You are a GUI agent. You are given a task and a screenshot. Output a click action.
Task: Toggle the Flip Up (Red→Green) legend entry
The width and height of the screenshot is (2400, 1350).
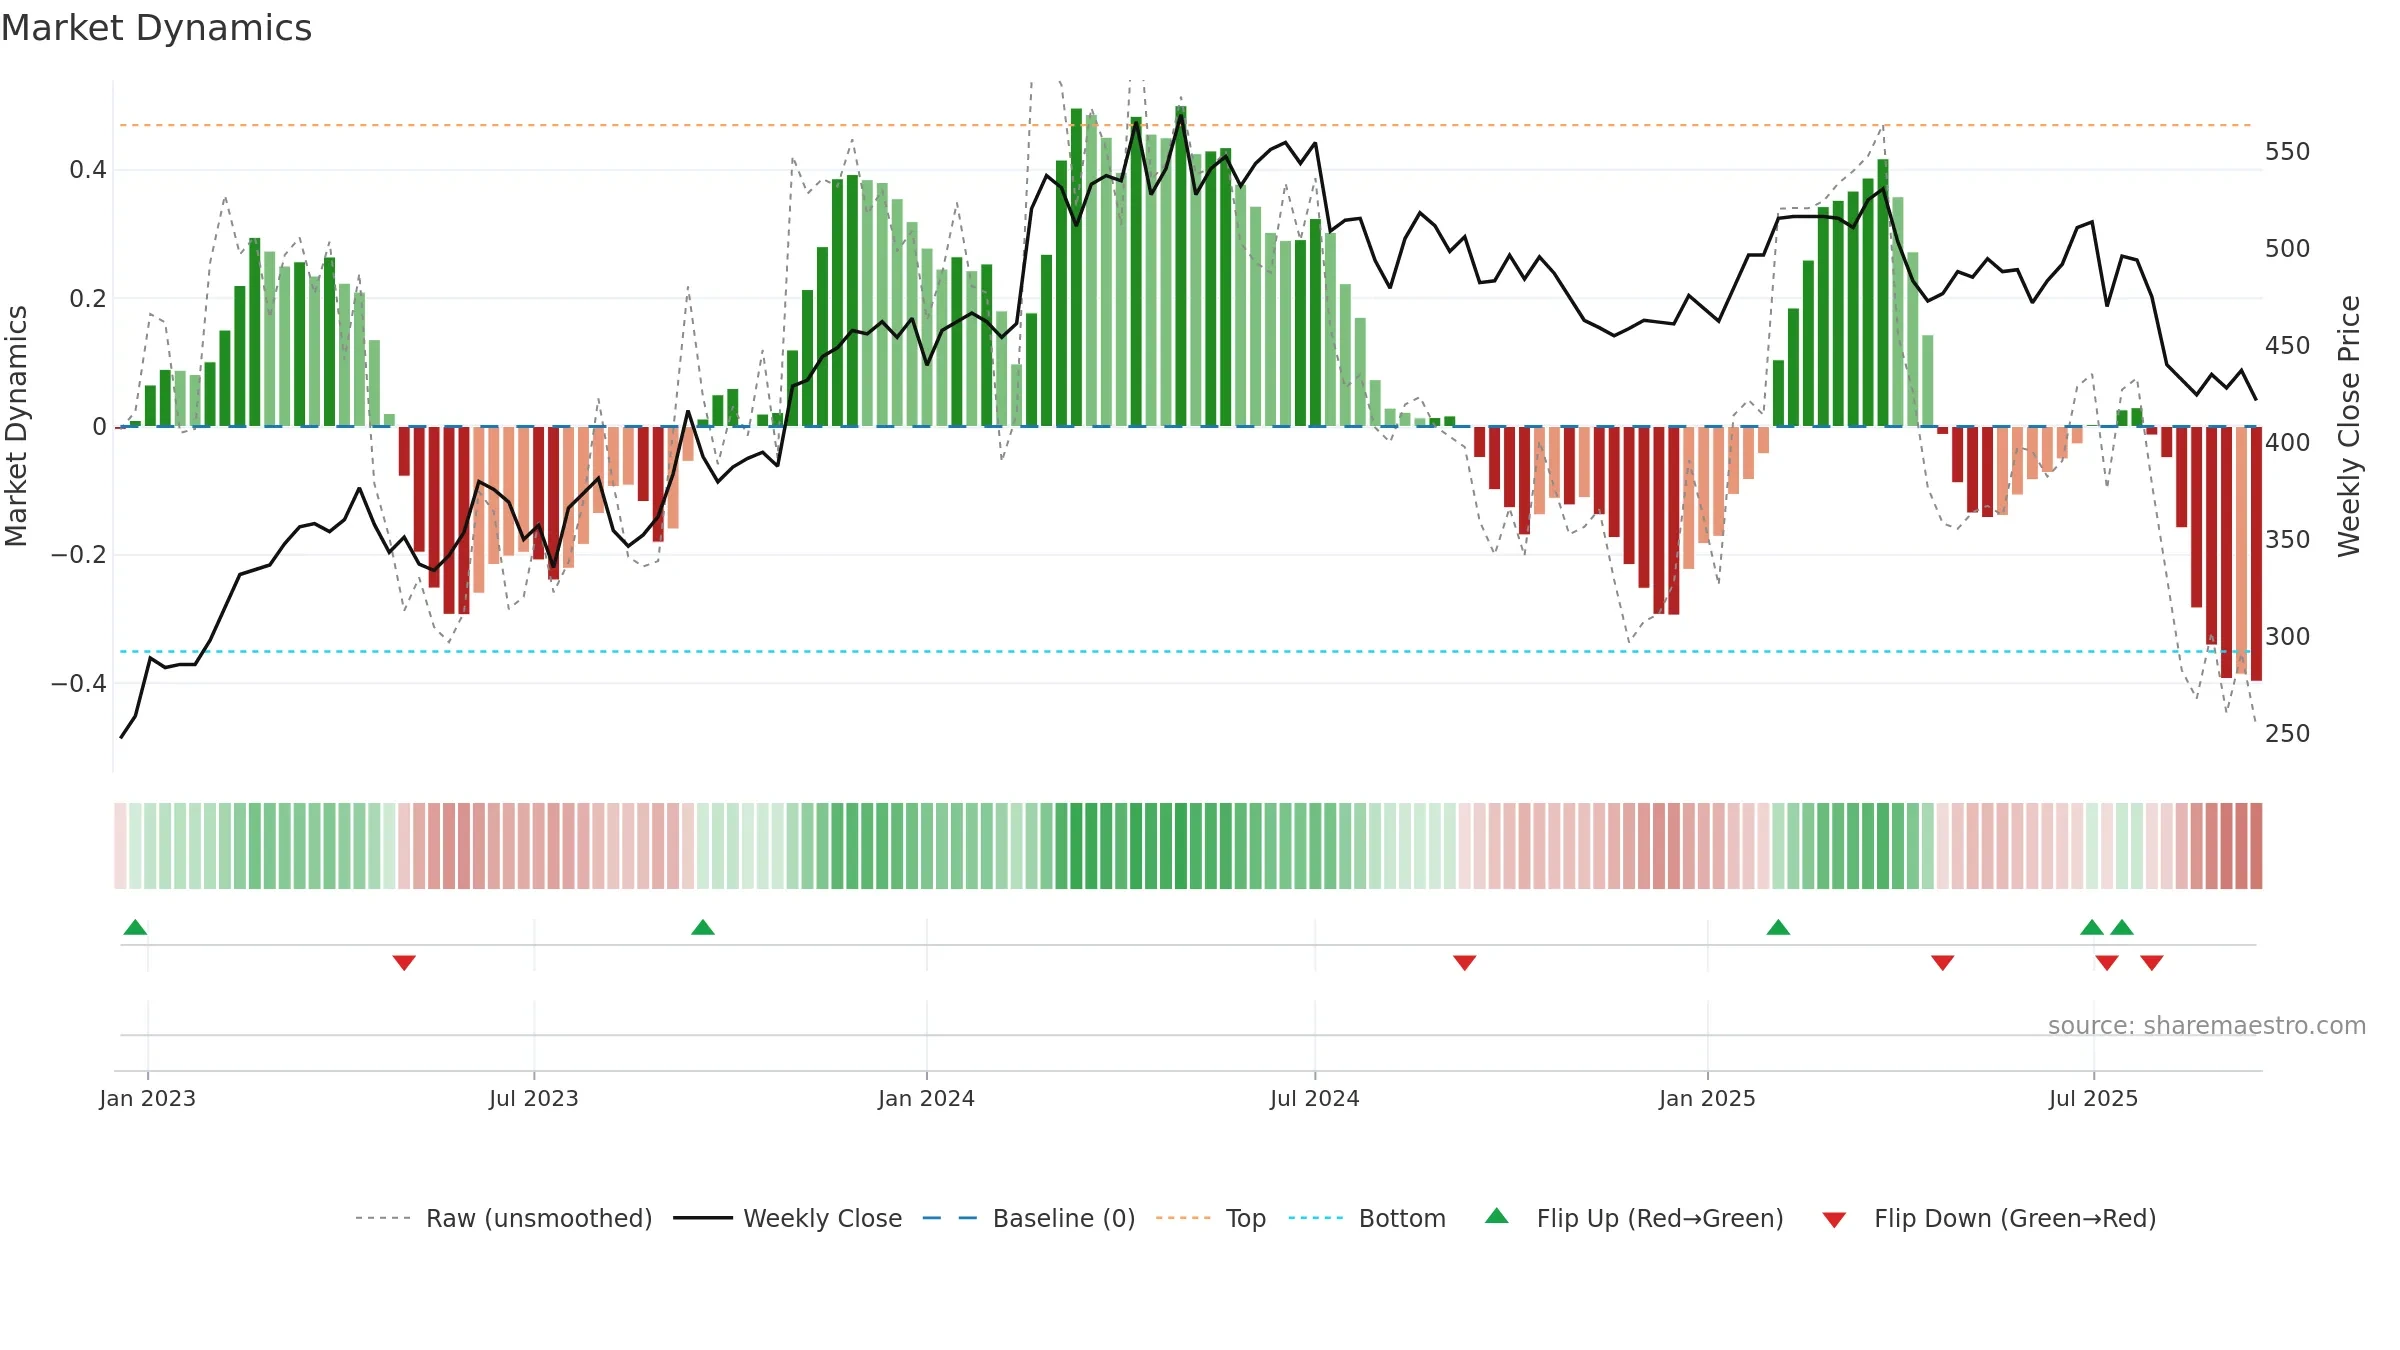[1634, 1218]
